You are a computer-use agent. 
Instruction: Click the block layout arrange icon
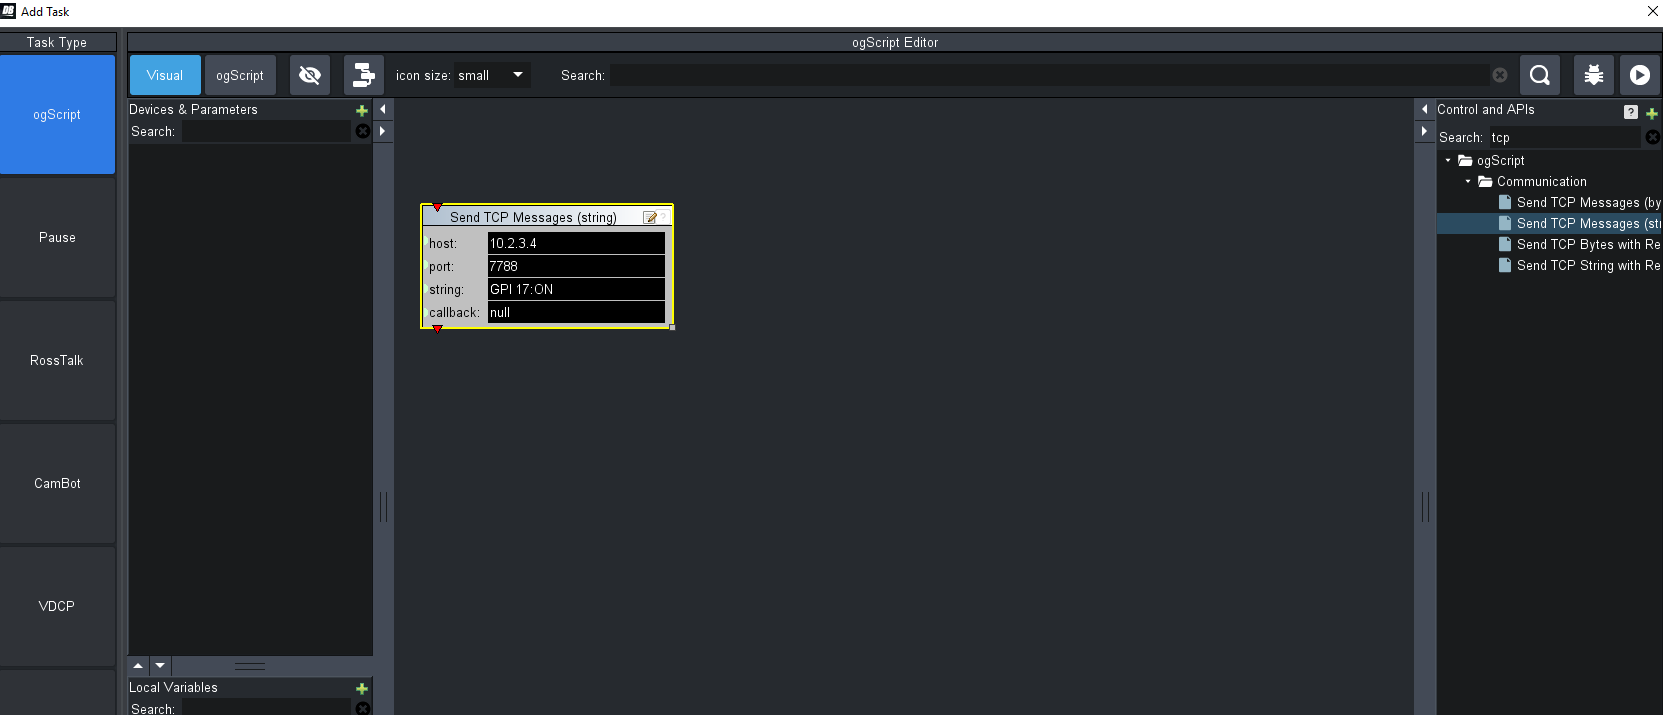[x=364, y=75]
